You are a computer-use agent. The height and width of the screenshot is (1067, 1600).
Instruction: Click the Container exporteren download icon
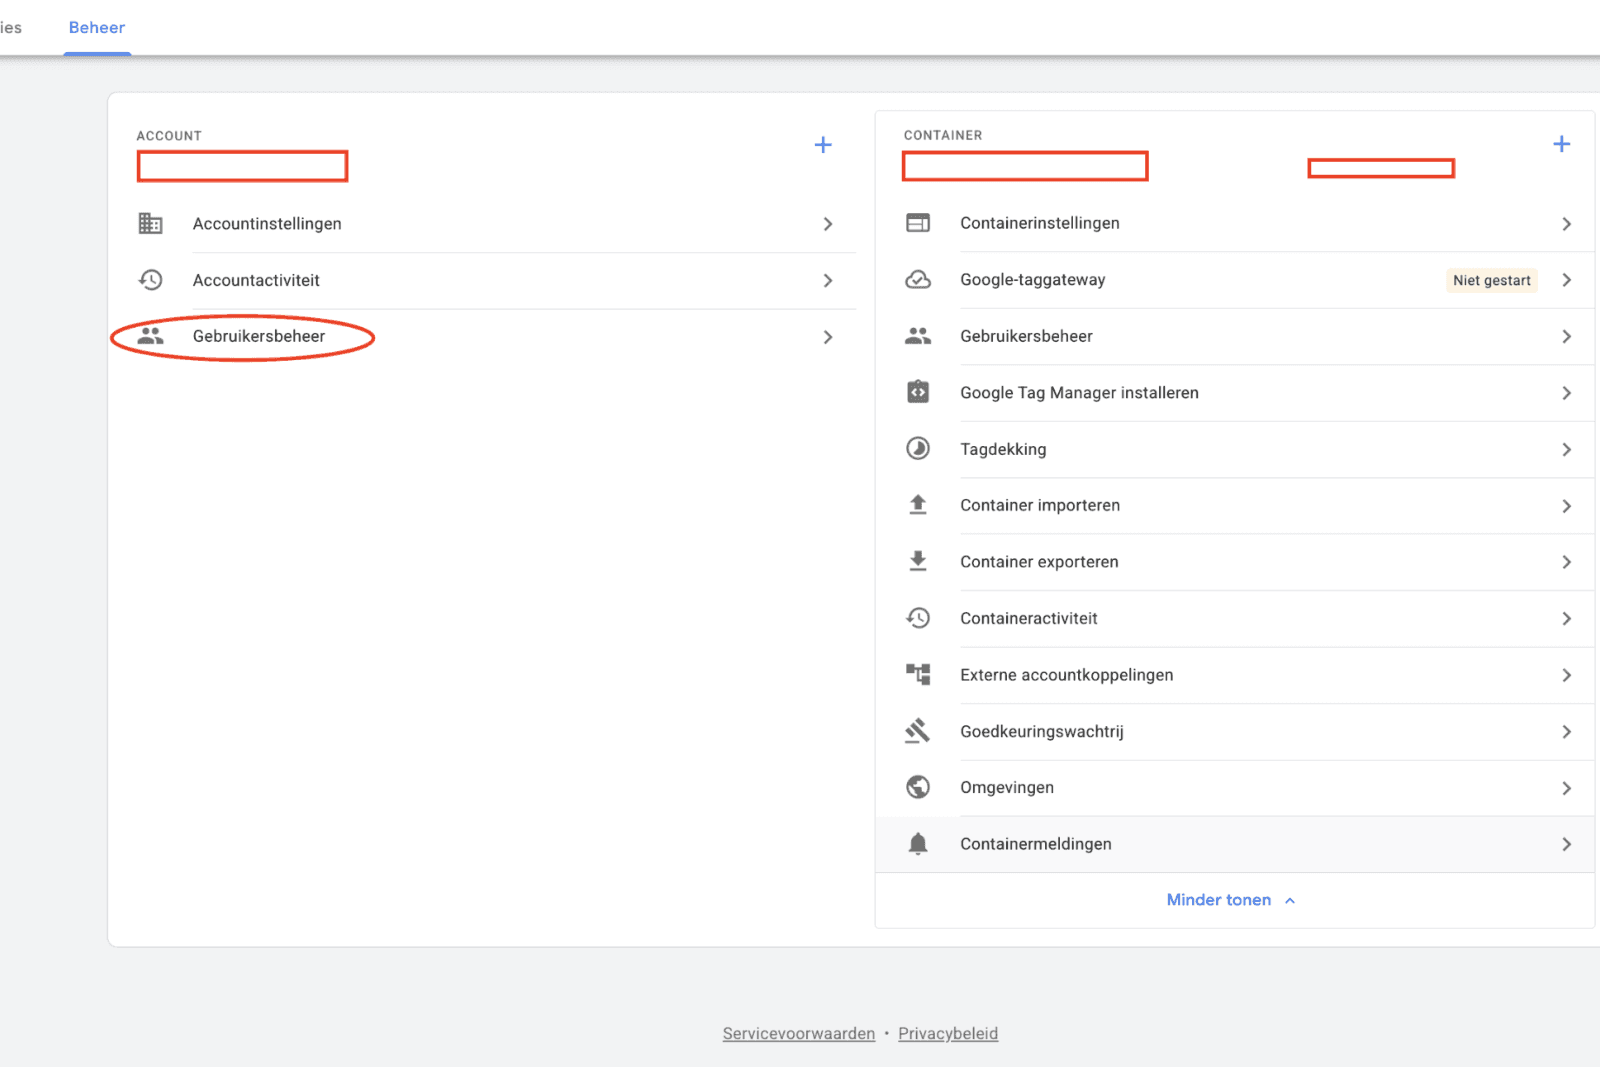coord(918,561)
